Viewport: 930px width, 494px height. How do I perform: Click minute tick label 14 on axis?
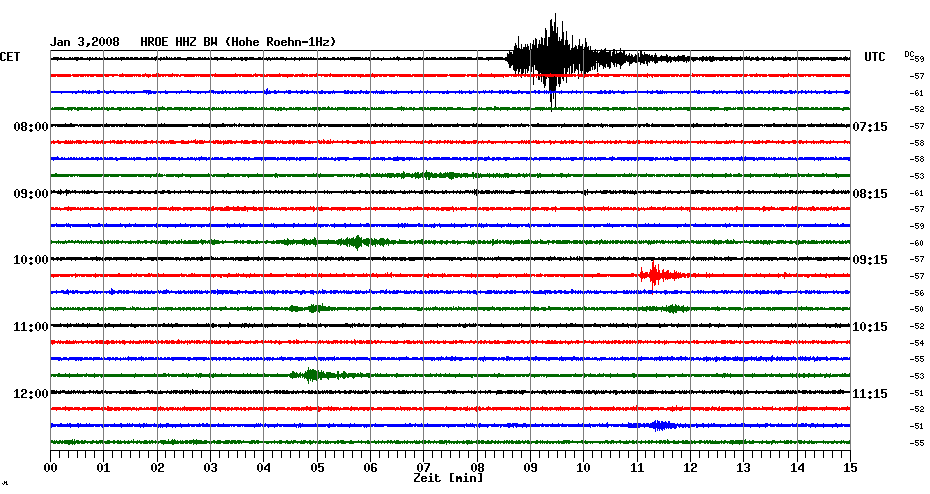(x=797, y=468)
